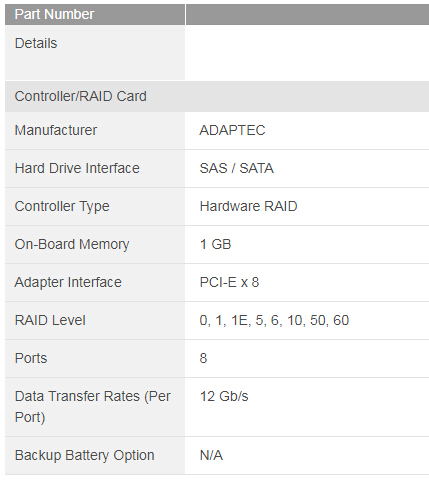Select the SAS / SATA value
The height and width of the screenshot is (483, 429).
click(x=237, y=168)
